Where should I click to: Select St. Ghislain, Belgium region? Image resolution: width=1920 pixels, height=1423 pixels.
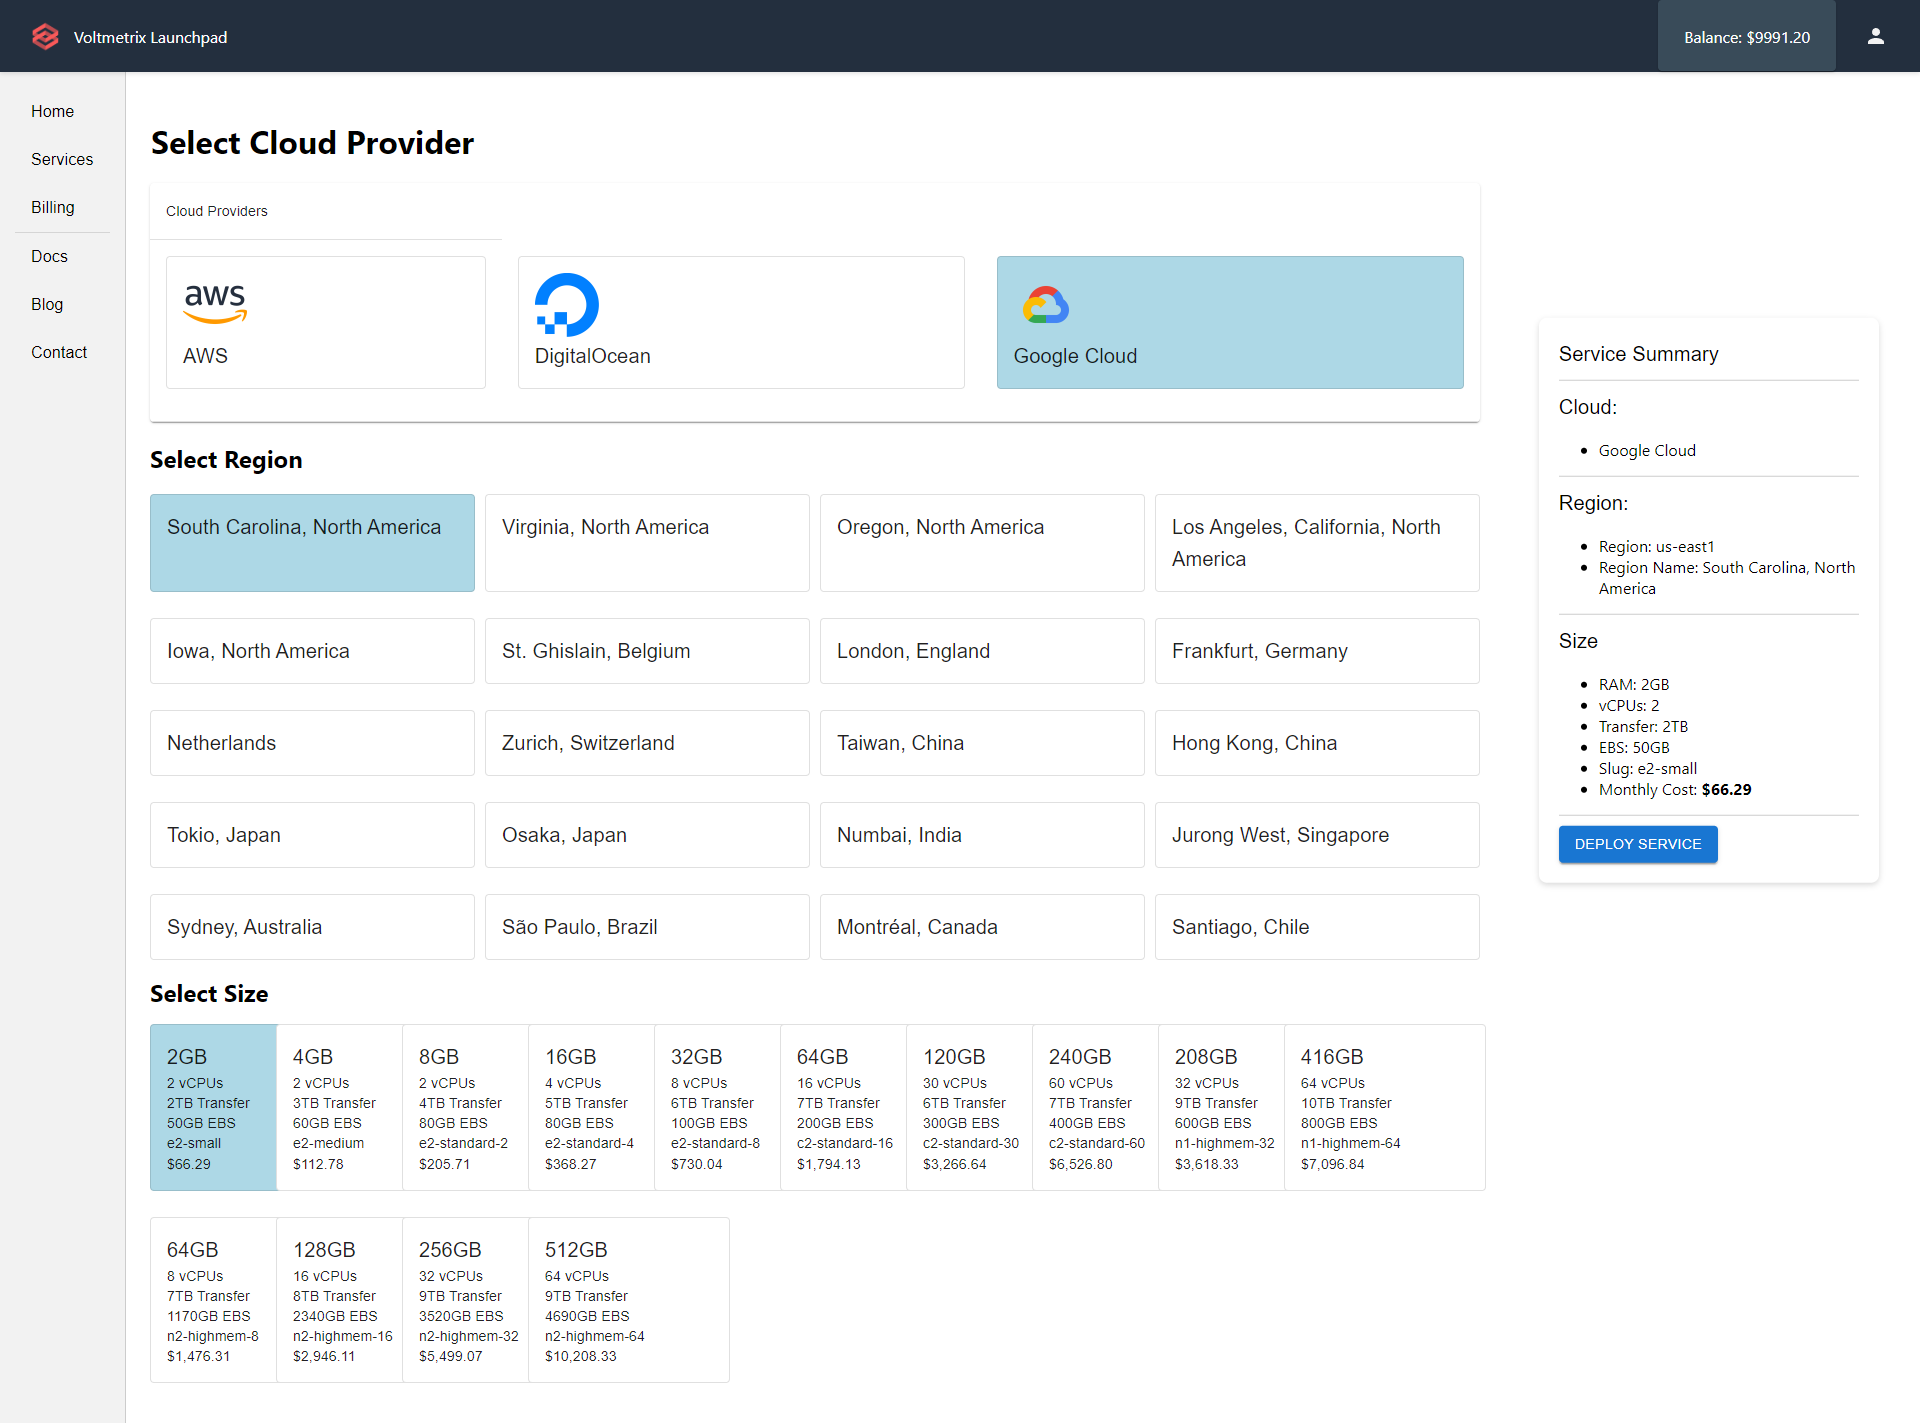tap(647, 651)
